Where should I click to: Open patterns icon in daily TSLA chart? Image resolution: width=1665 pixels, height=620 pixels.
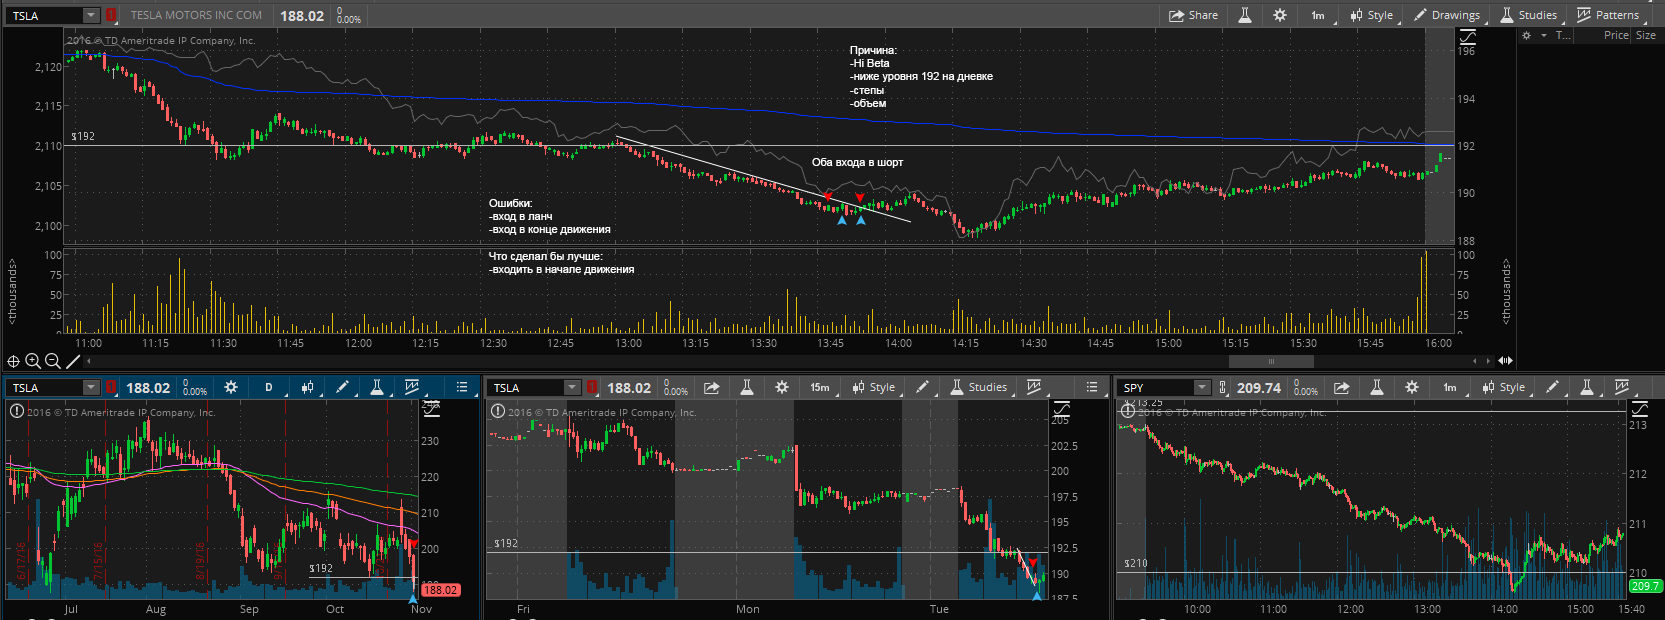[411, 387]
